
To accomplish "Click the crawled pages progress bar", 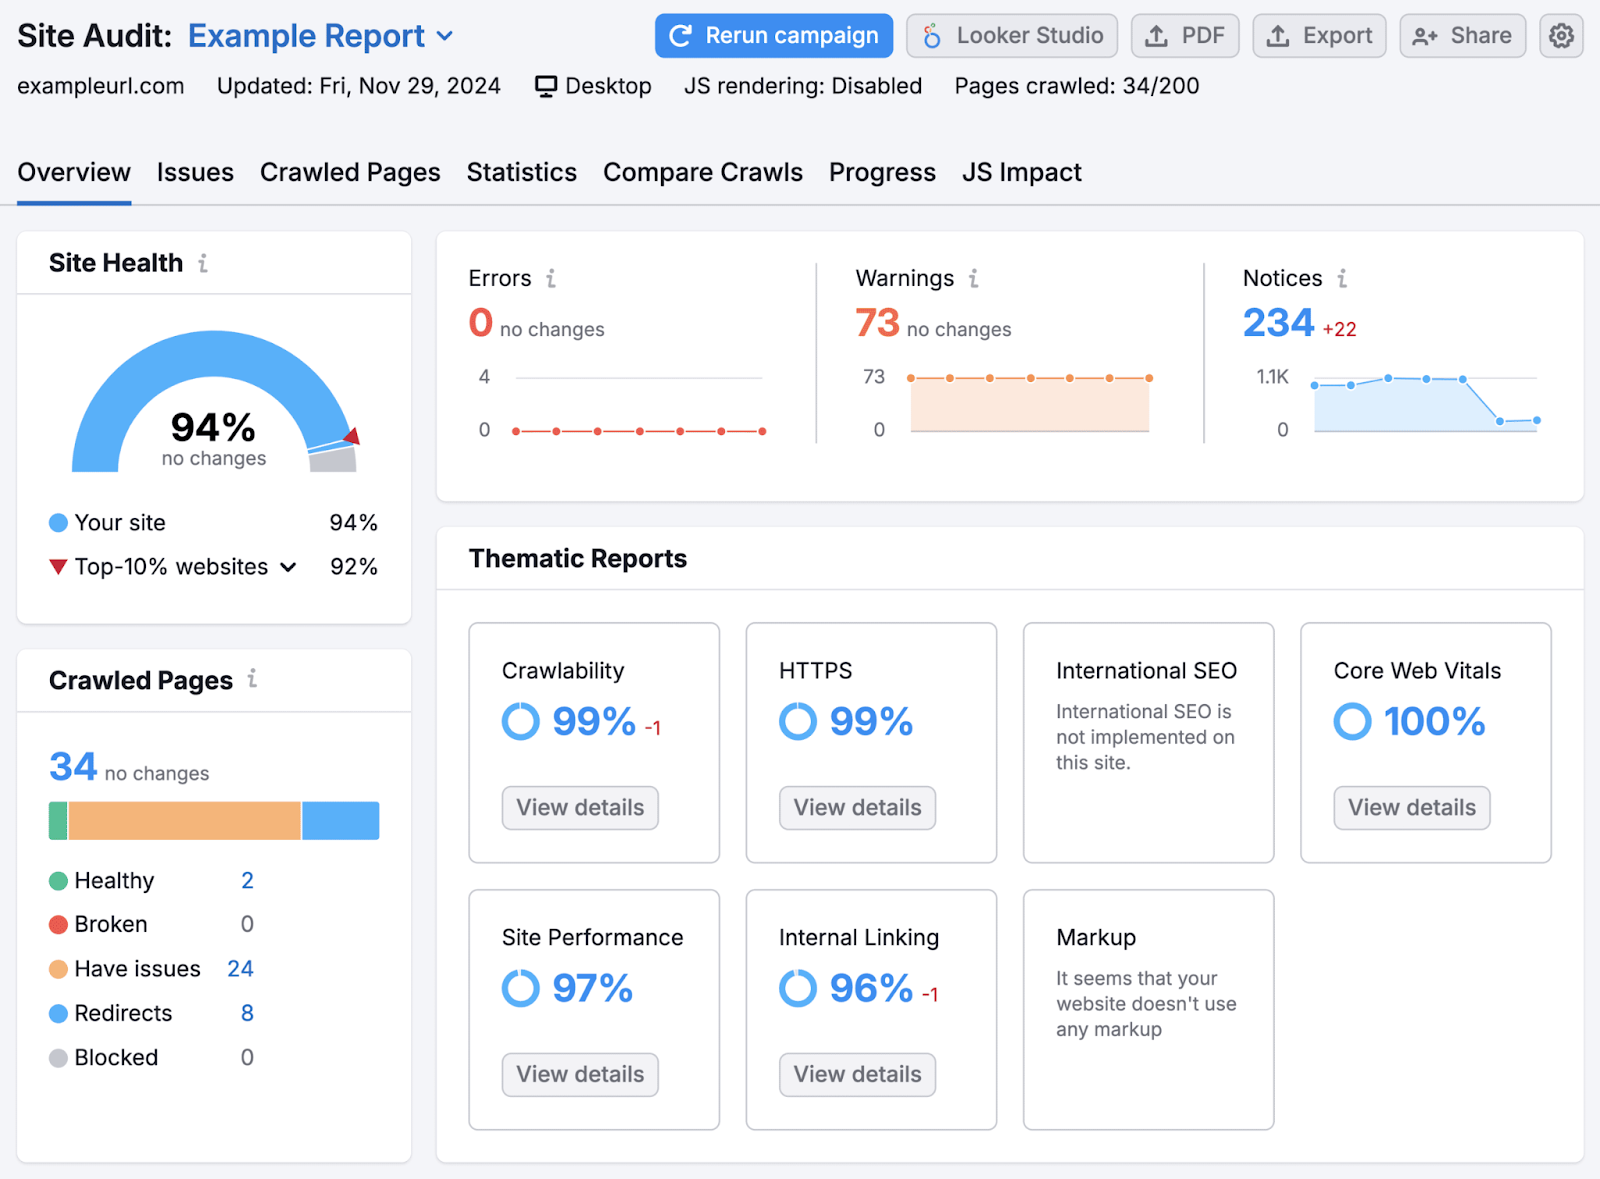I will coord(213,820).
